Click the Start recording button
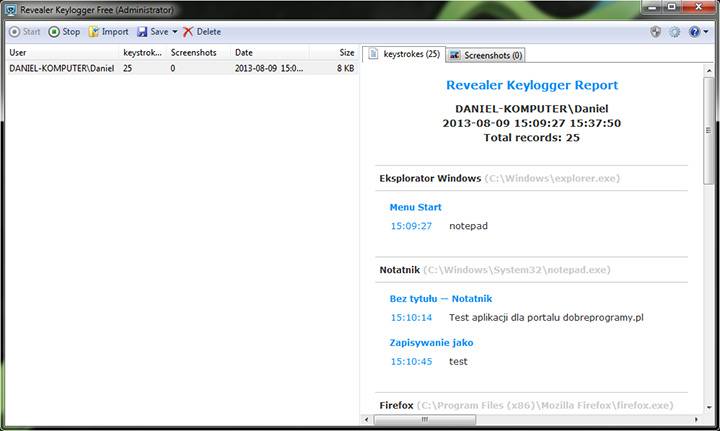720x431 pixels. 25,32
